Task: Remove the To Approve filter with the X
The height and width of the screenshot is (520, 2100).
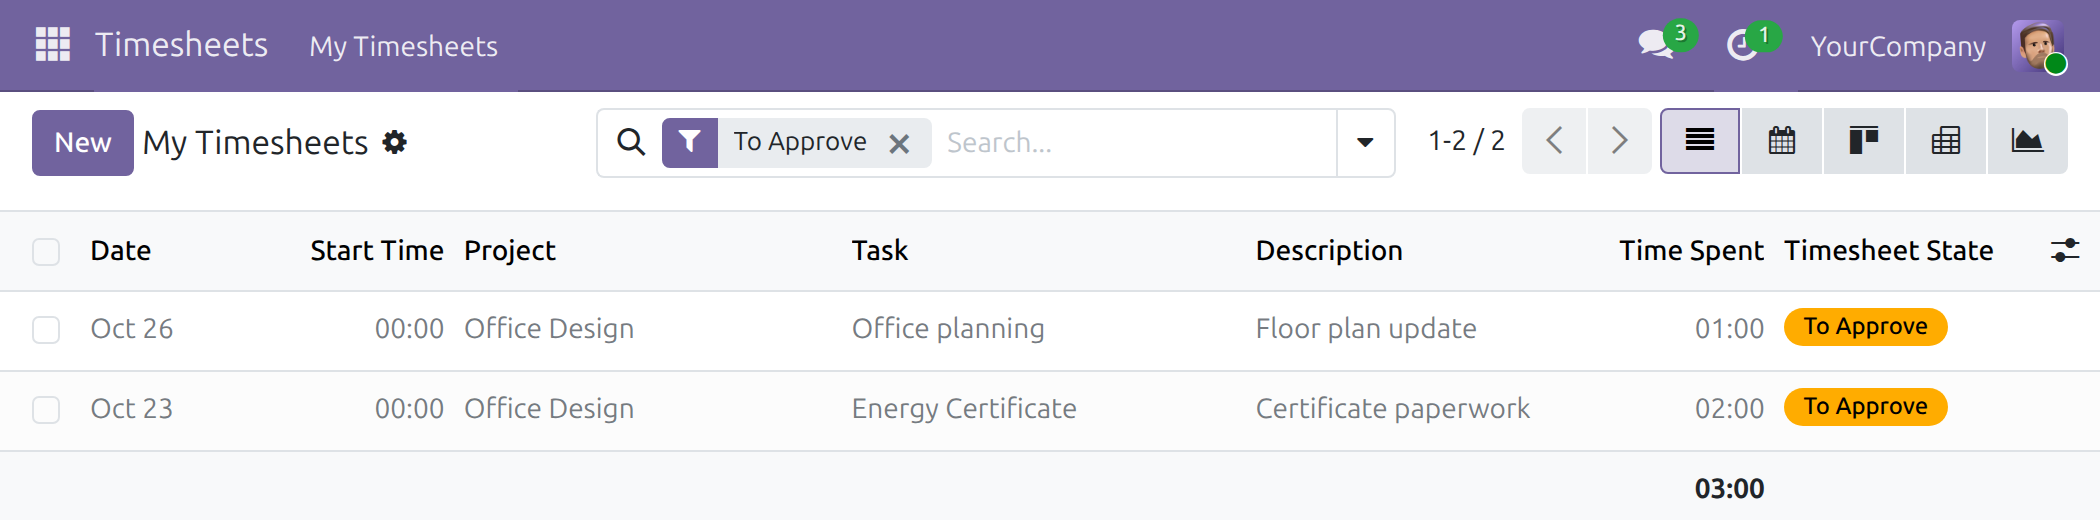Action: (899, 144)
